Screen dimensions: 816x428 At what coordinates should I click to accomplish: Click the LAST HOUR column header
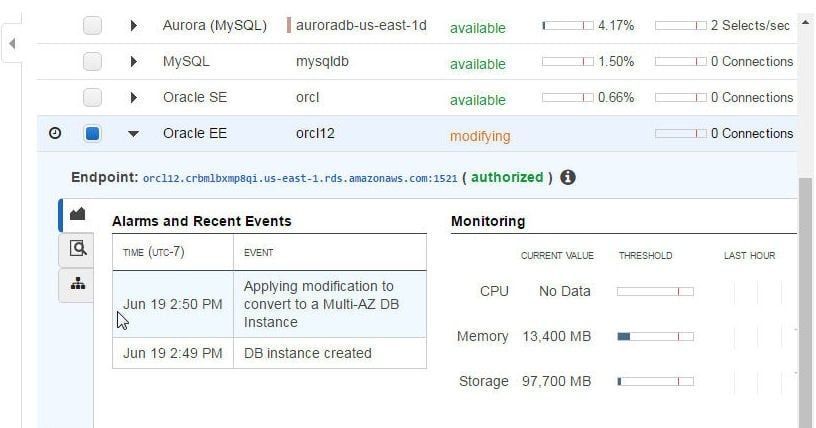pyautogui.click(x=749, y=256)
